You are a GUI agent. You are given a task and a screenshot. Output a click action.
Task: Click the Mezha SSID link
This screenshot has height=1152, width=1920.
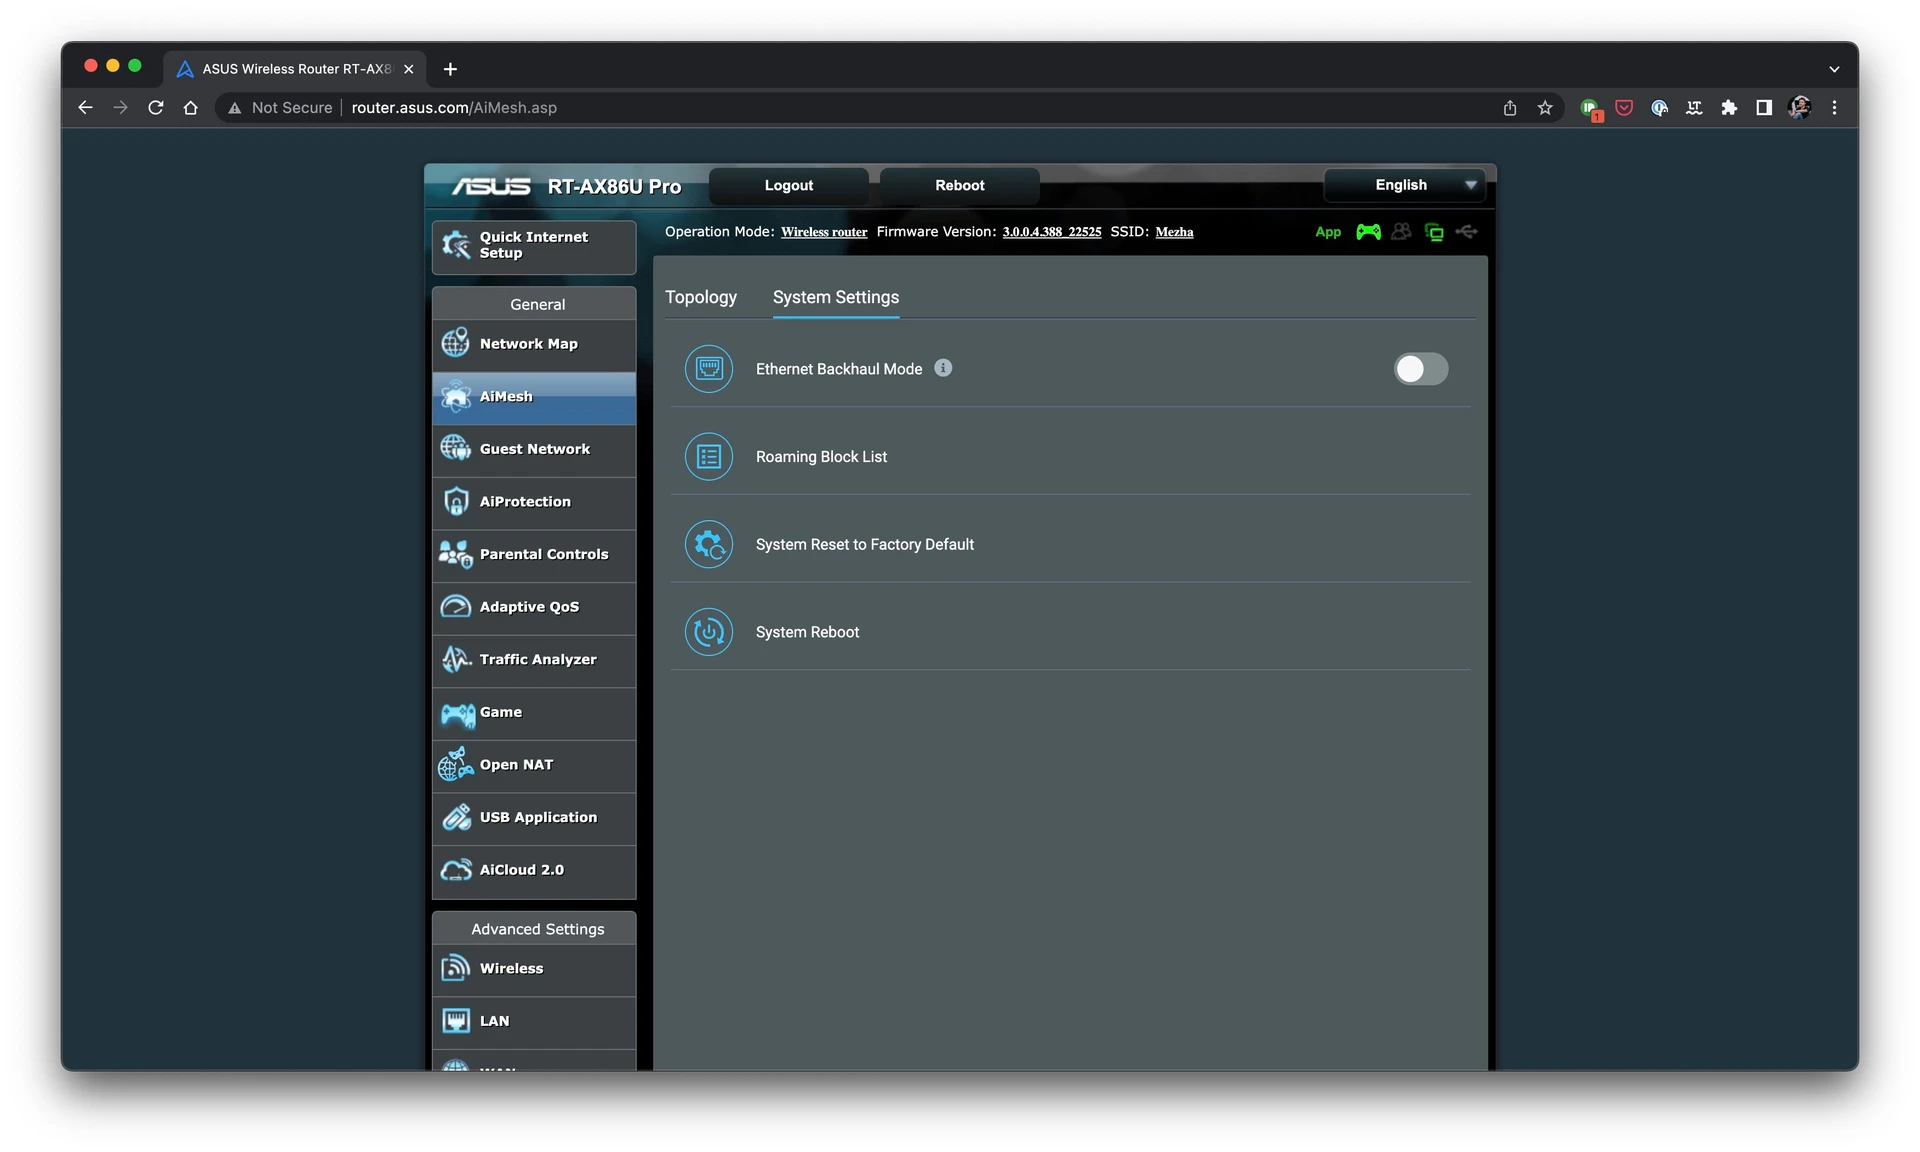[x=1174, y=232]
